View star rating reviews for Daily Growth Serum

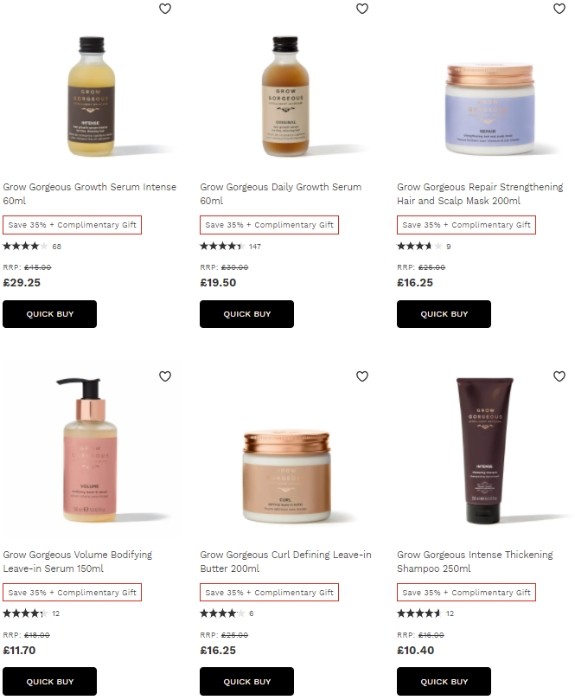(230, 246)
